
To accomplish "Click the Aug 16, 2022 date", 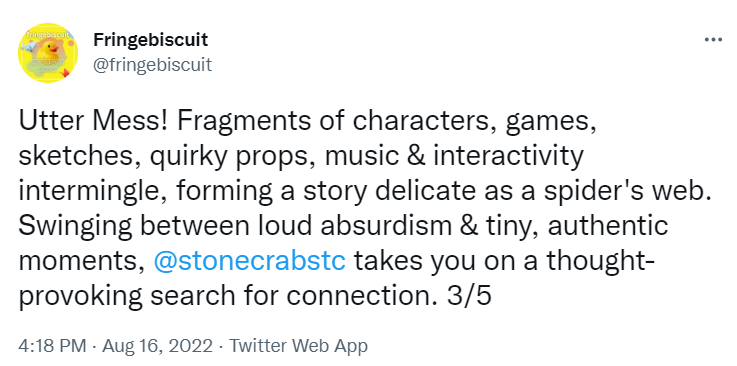I will point(157,346).
